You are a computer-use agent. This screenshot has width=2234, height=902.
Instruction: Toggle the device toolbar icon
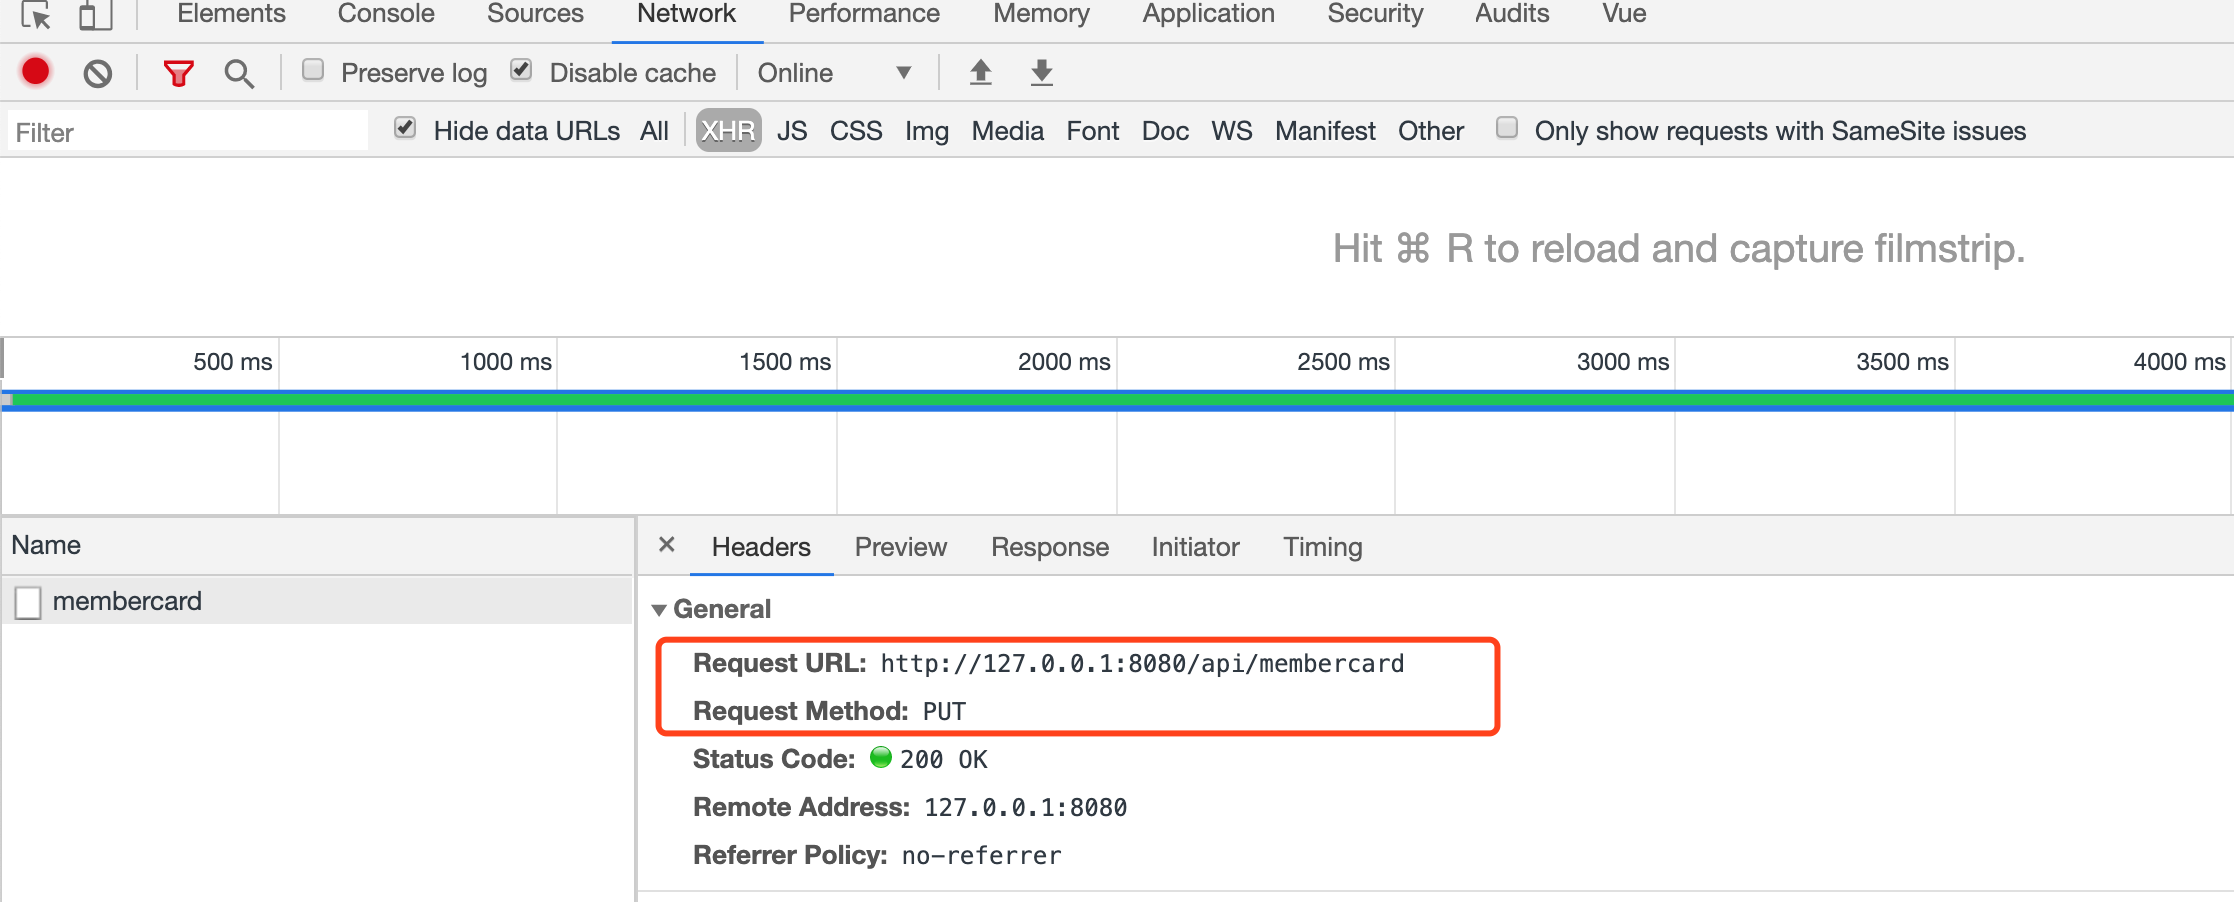[x=95, y=15]
